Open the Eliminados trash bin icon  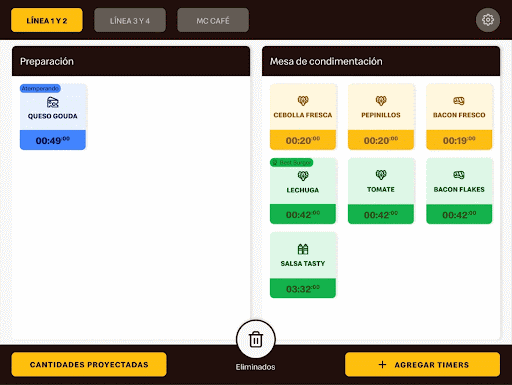256,340
